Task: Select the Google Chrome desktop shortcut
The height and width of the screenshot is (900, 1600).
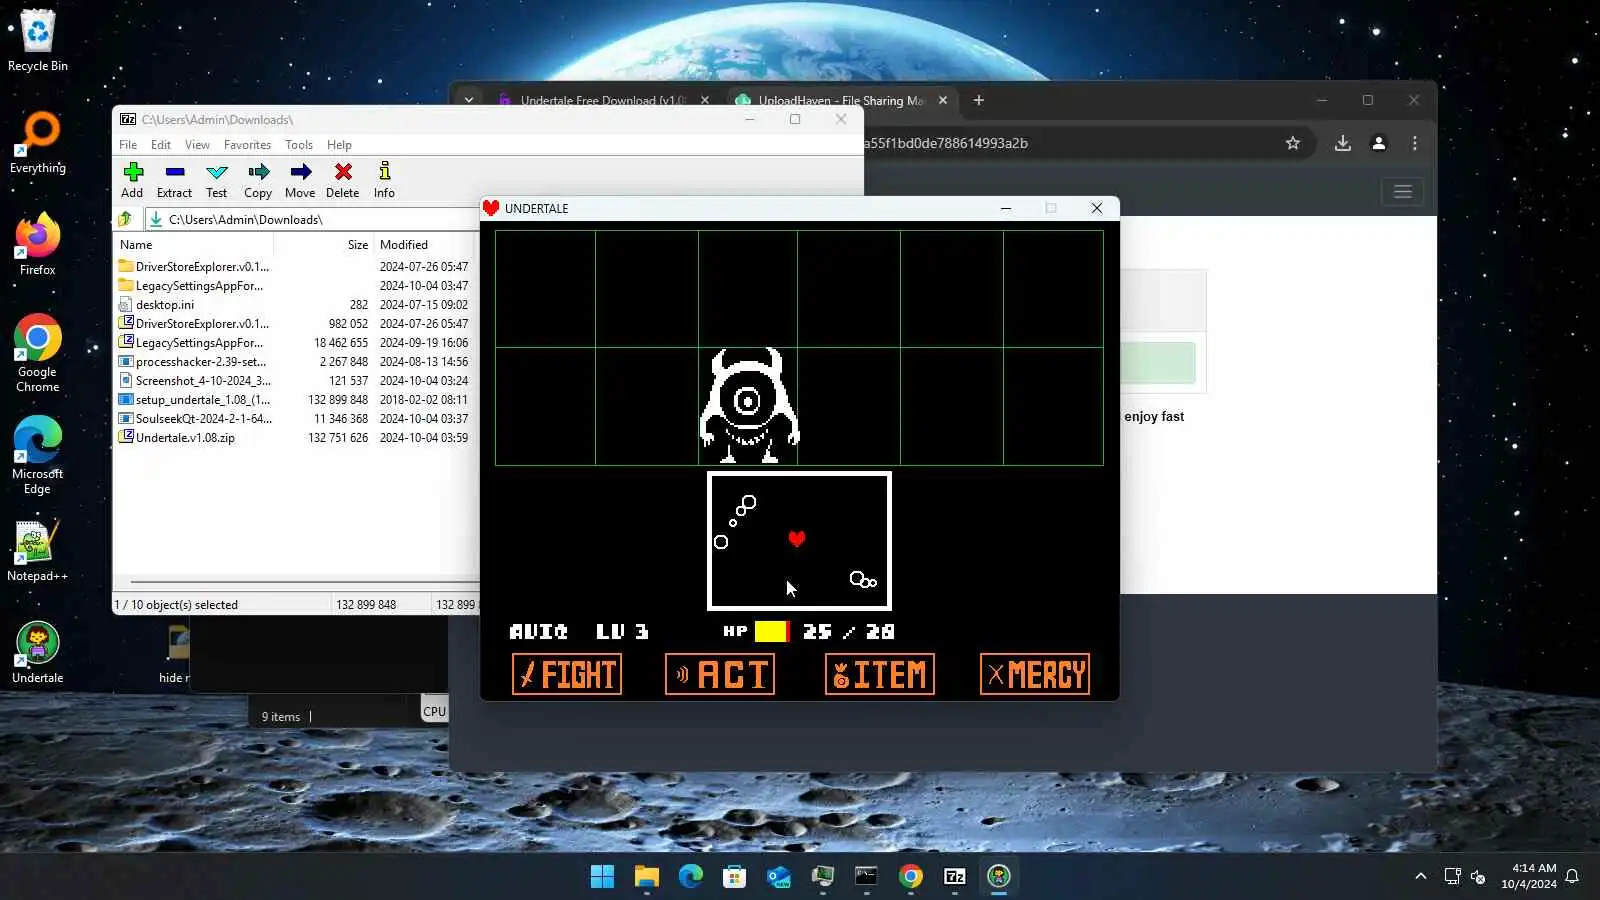Action: point(38,353)
